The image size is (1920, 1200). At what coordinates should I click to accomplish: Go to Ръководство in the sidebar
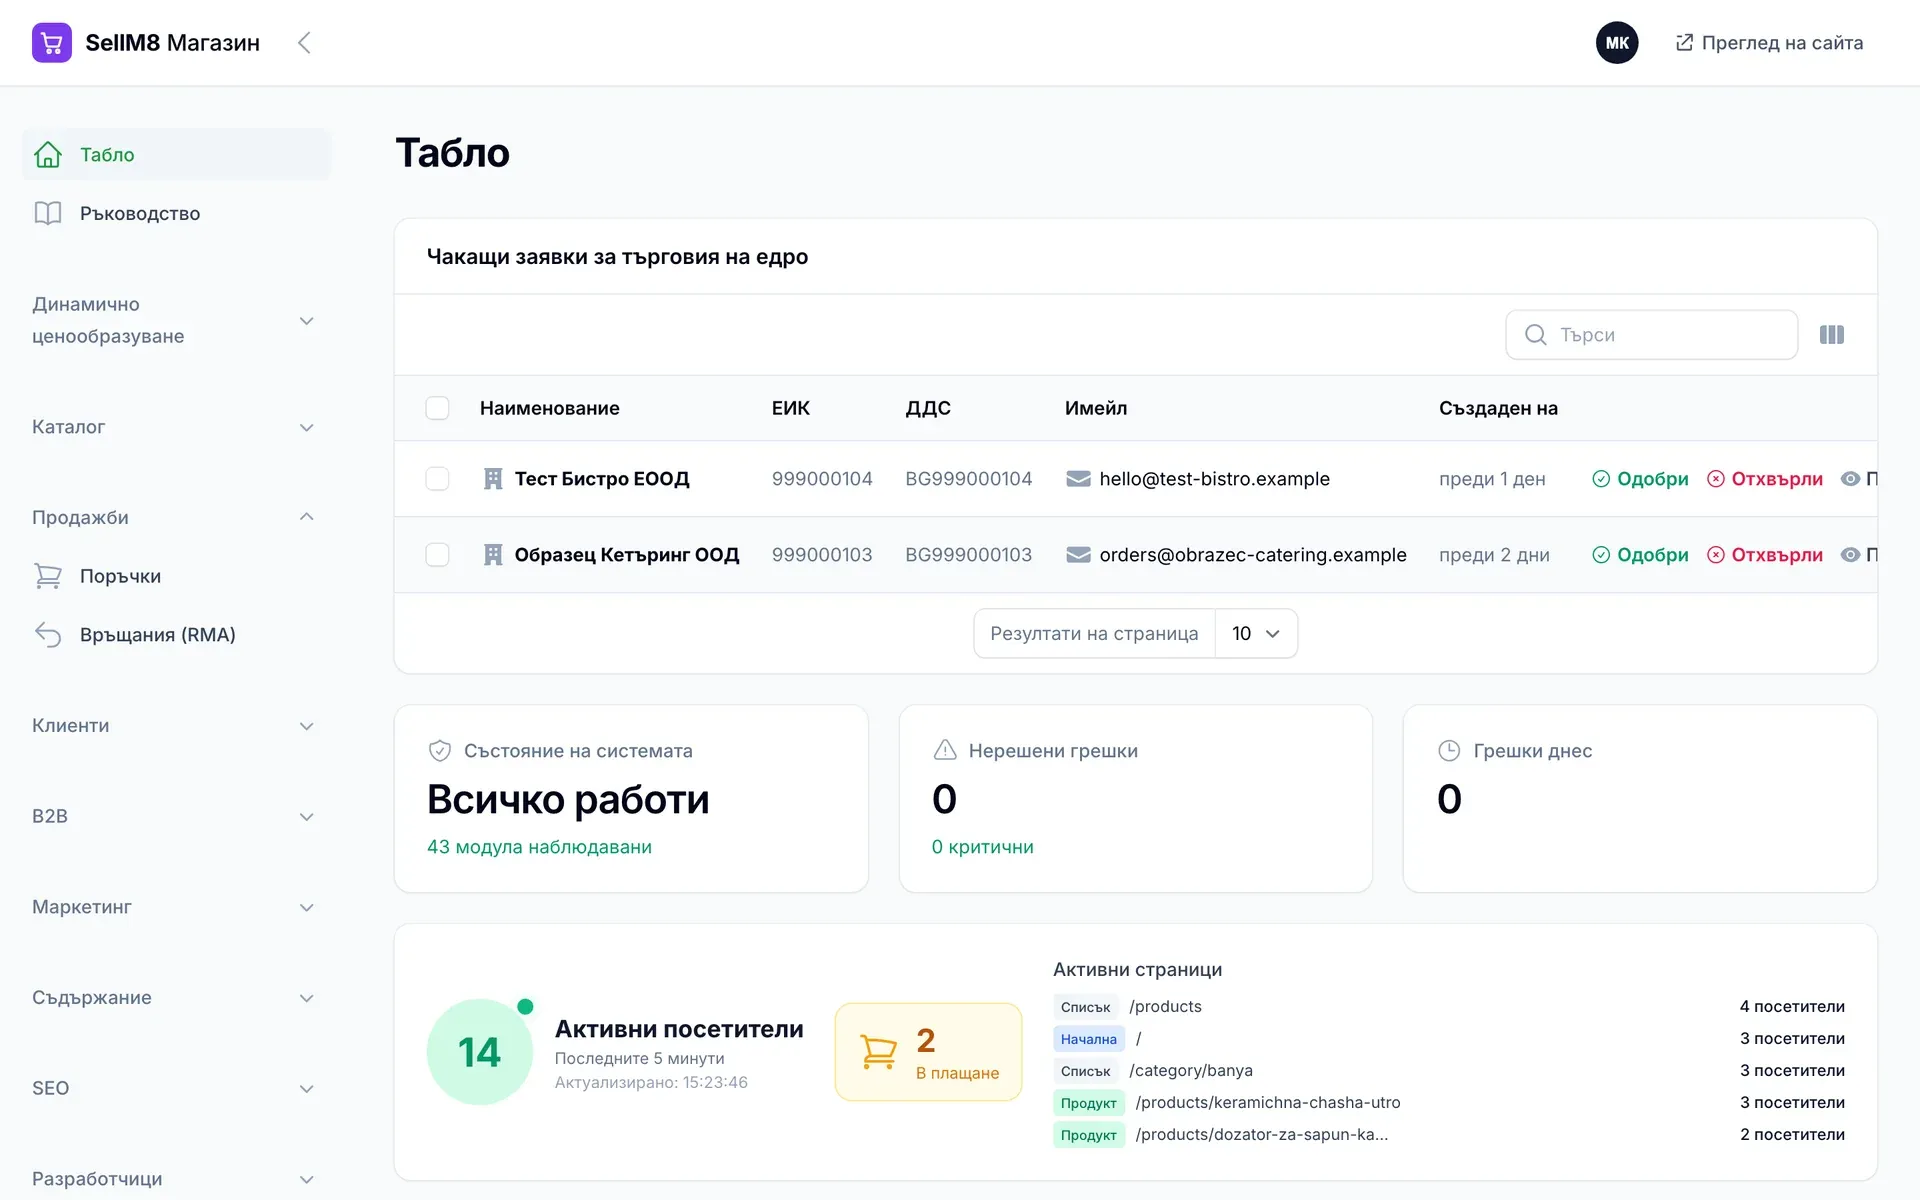click(175, 213)
